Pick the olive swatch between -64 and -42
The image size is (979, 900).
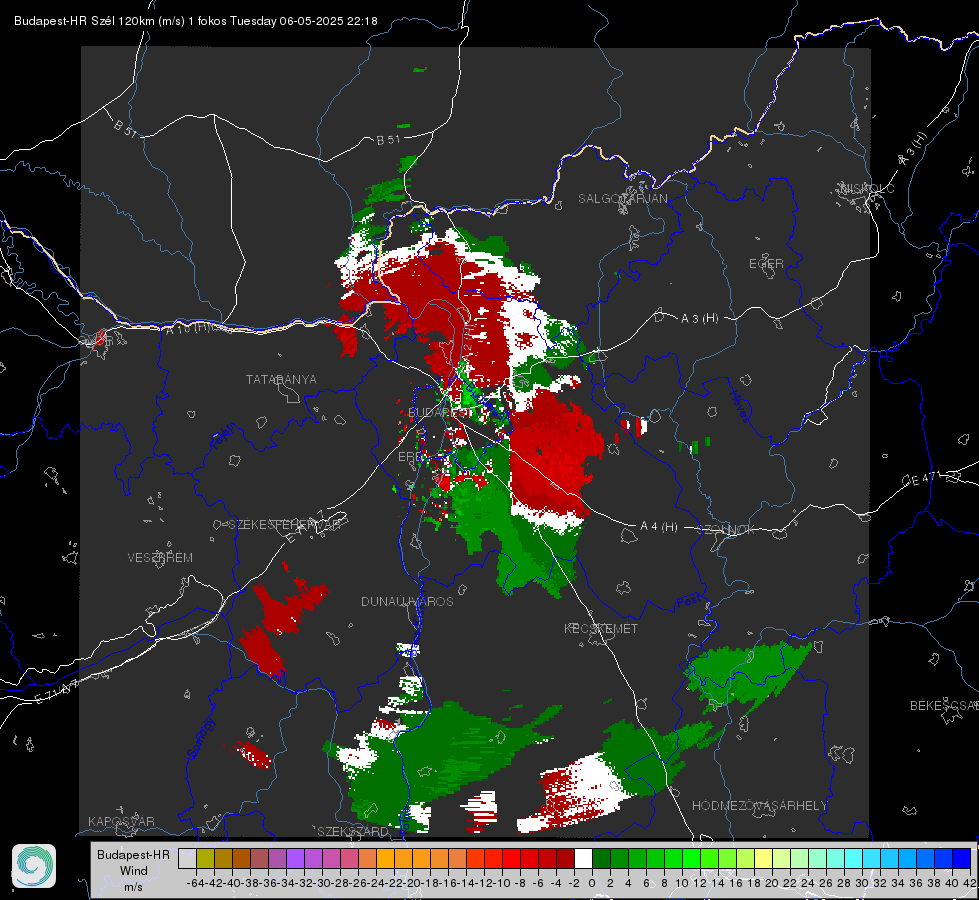(205, 859)
